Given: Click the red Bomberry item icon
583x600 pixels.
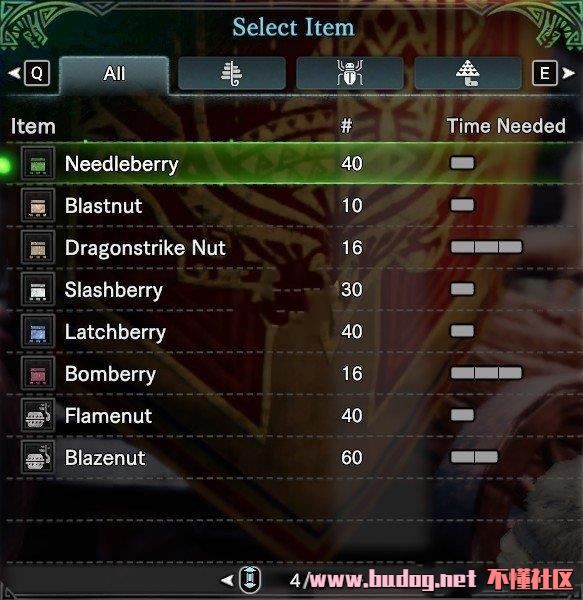Looking at the screenshot, I should [38, 373].
